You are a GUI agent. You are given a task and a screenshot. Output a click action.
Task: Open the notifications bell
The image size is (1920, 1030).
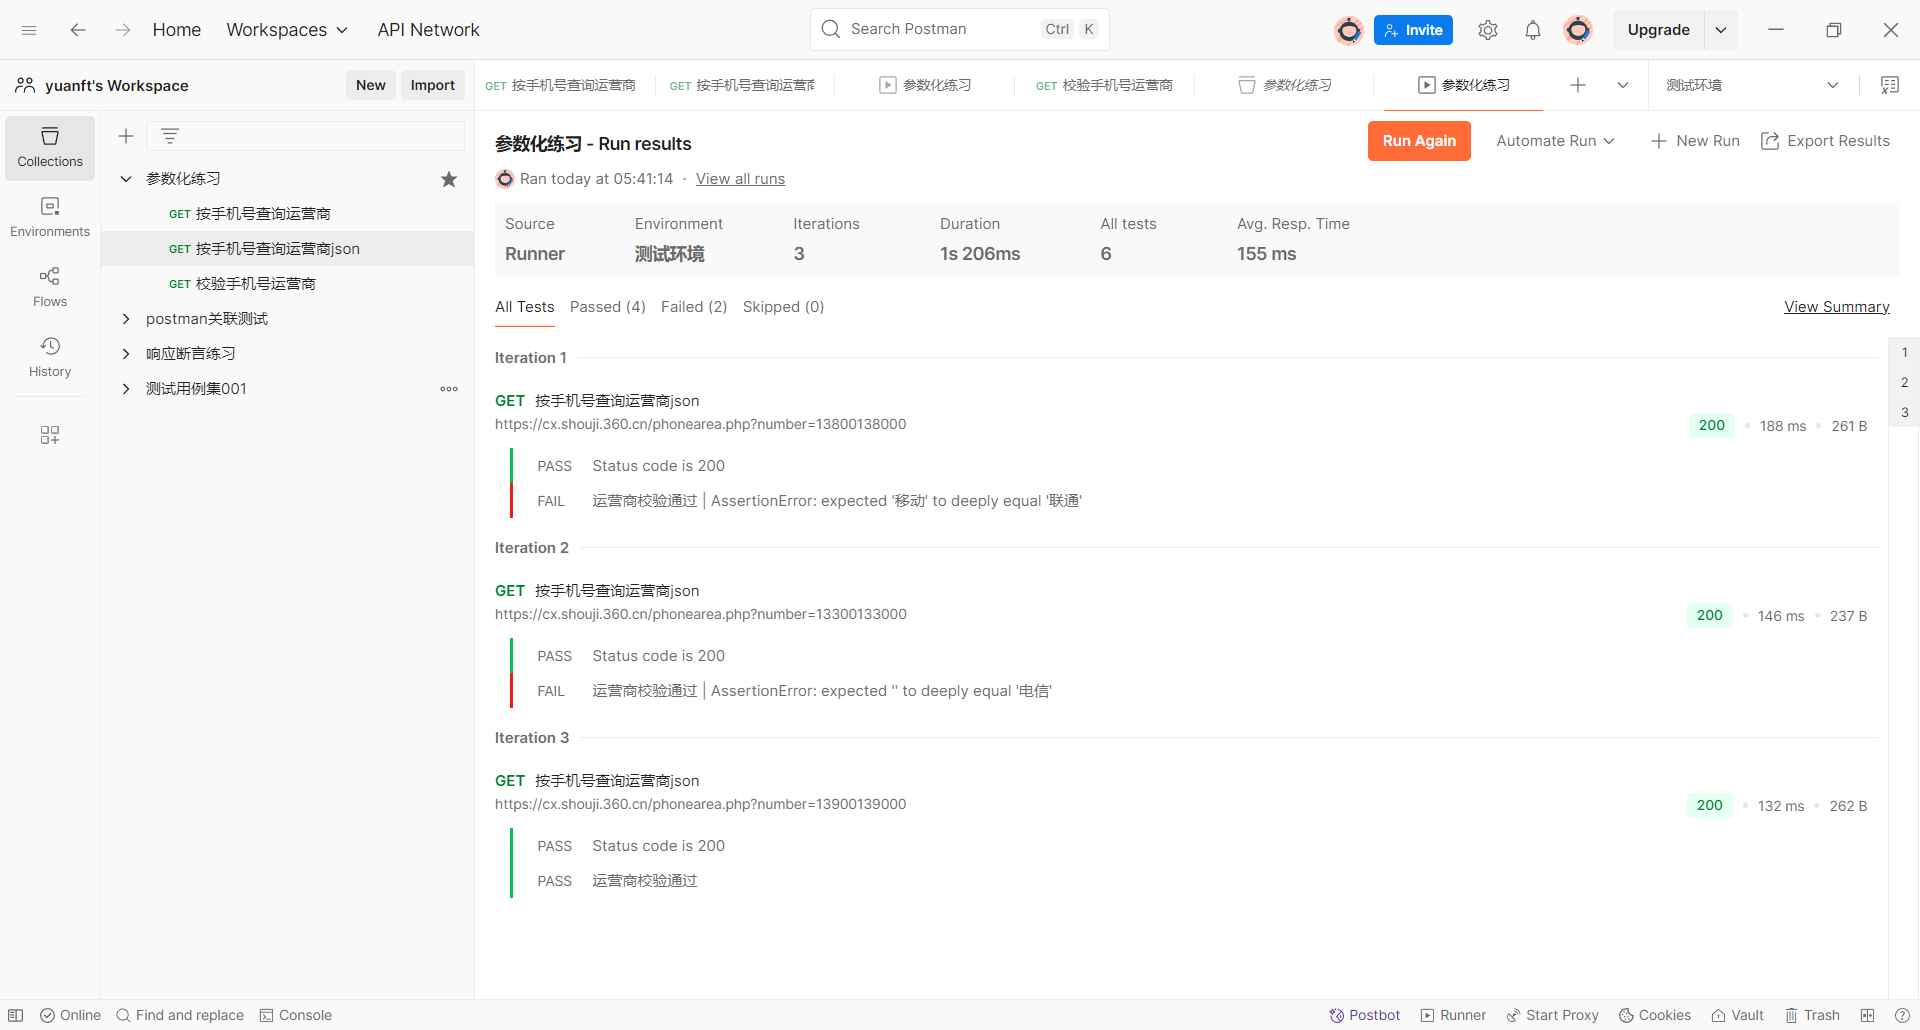[1533, 30]
